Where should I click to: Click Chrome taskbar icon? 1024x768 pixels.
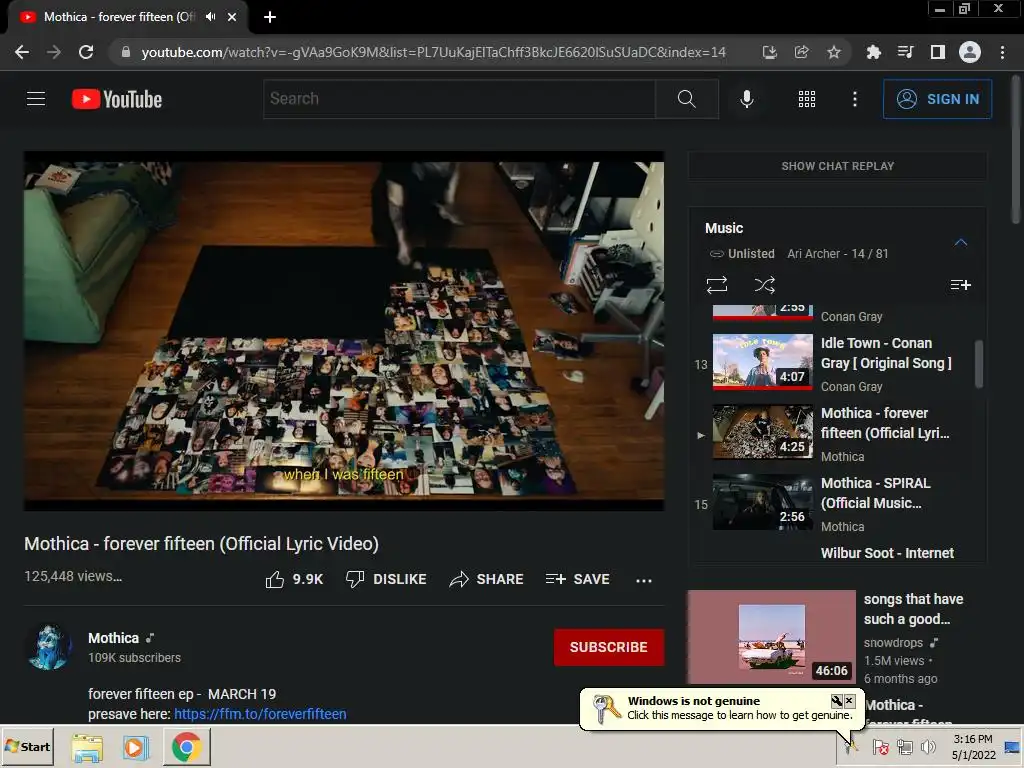pos(187,748)
